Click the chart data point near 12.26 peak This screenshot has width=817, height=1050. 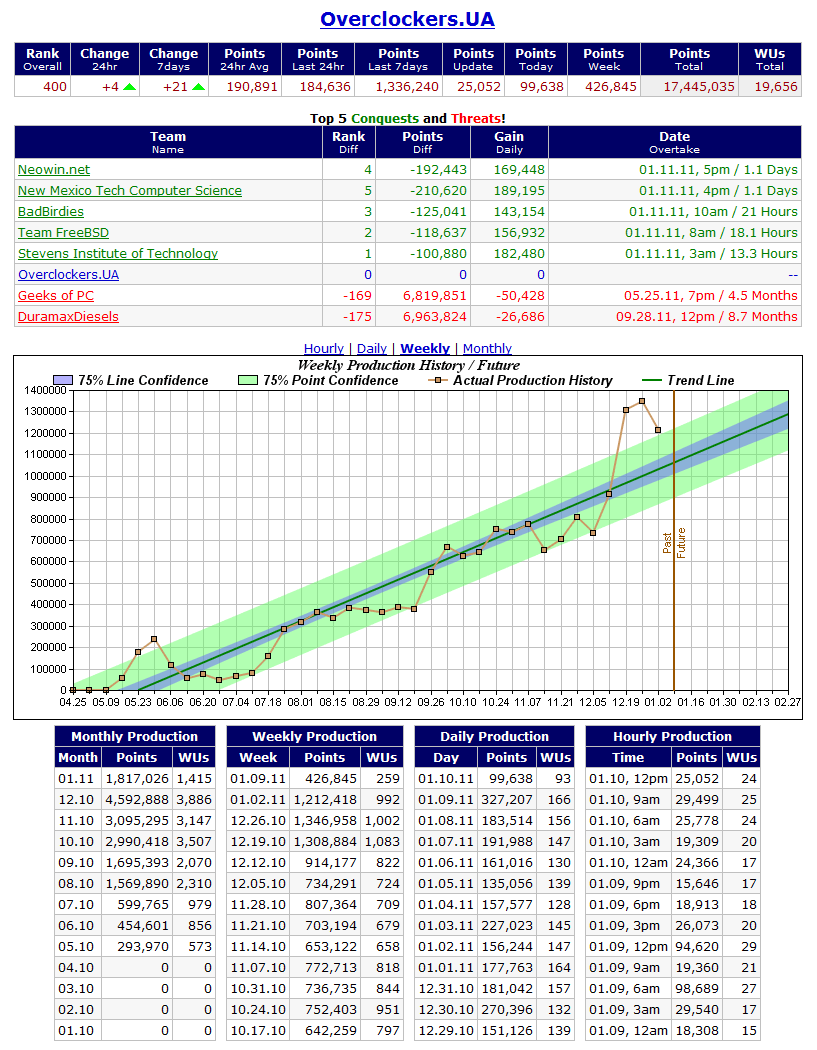coord(642,401)
